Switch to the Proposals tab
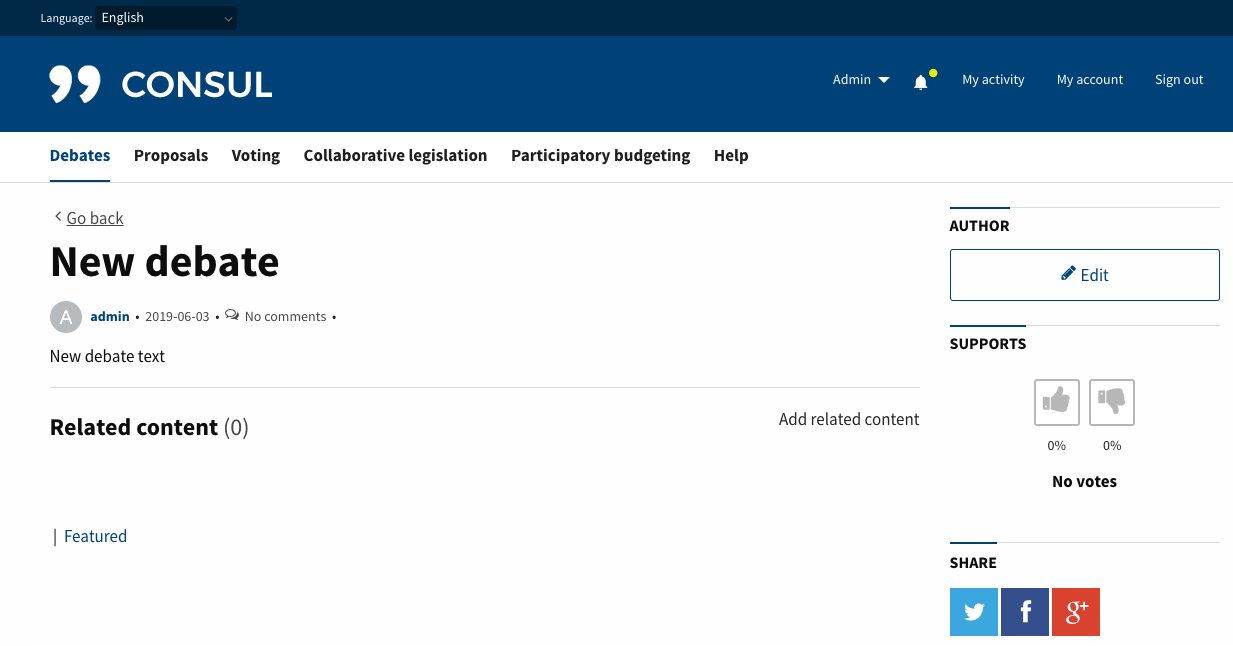 (171, 156)
